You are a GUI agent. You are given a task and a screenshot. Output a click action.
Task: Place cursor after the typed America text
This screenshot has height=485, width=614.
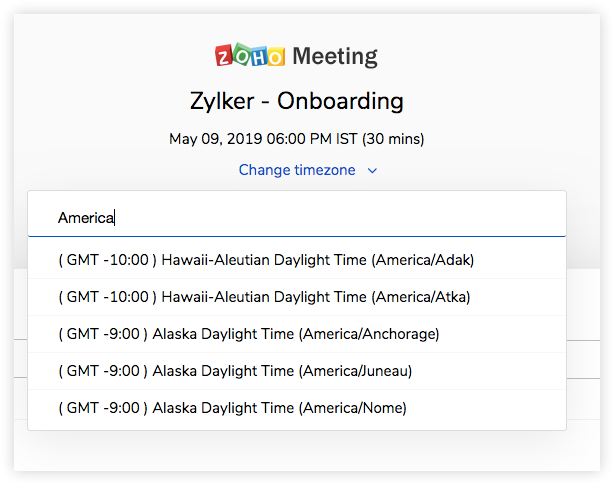pos(116,217)
